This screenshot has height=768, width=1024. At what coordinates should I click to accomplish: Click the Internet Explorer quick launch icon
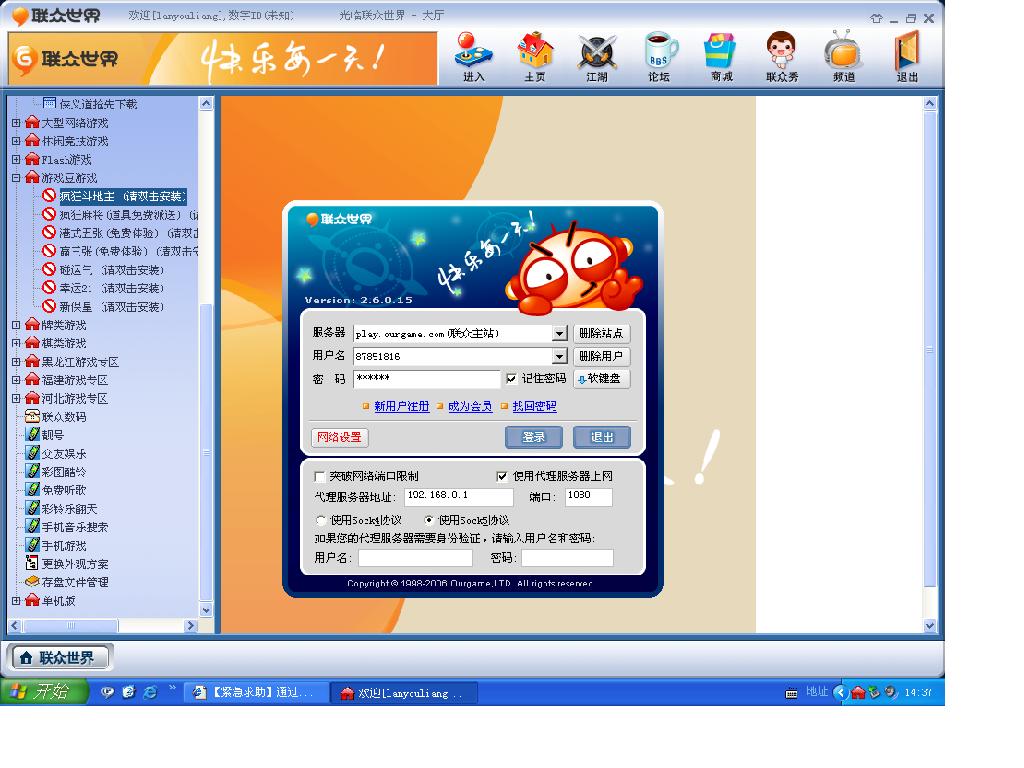coord(150,692)
